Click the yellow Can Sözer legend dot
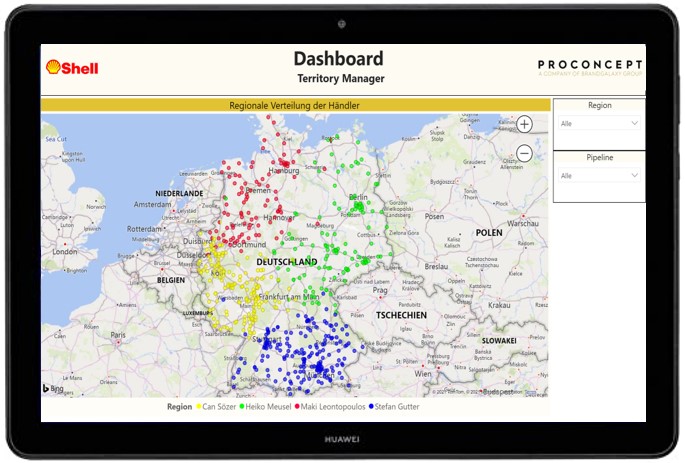Image resolution: width=685 pixels, height=463 pixels. click(199, 407)
